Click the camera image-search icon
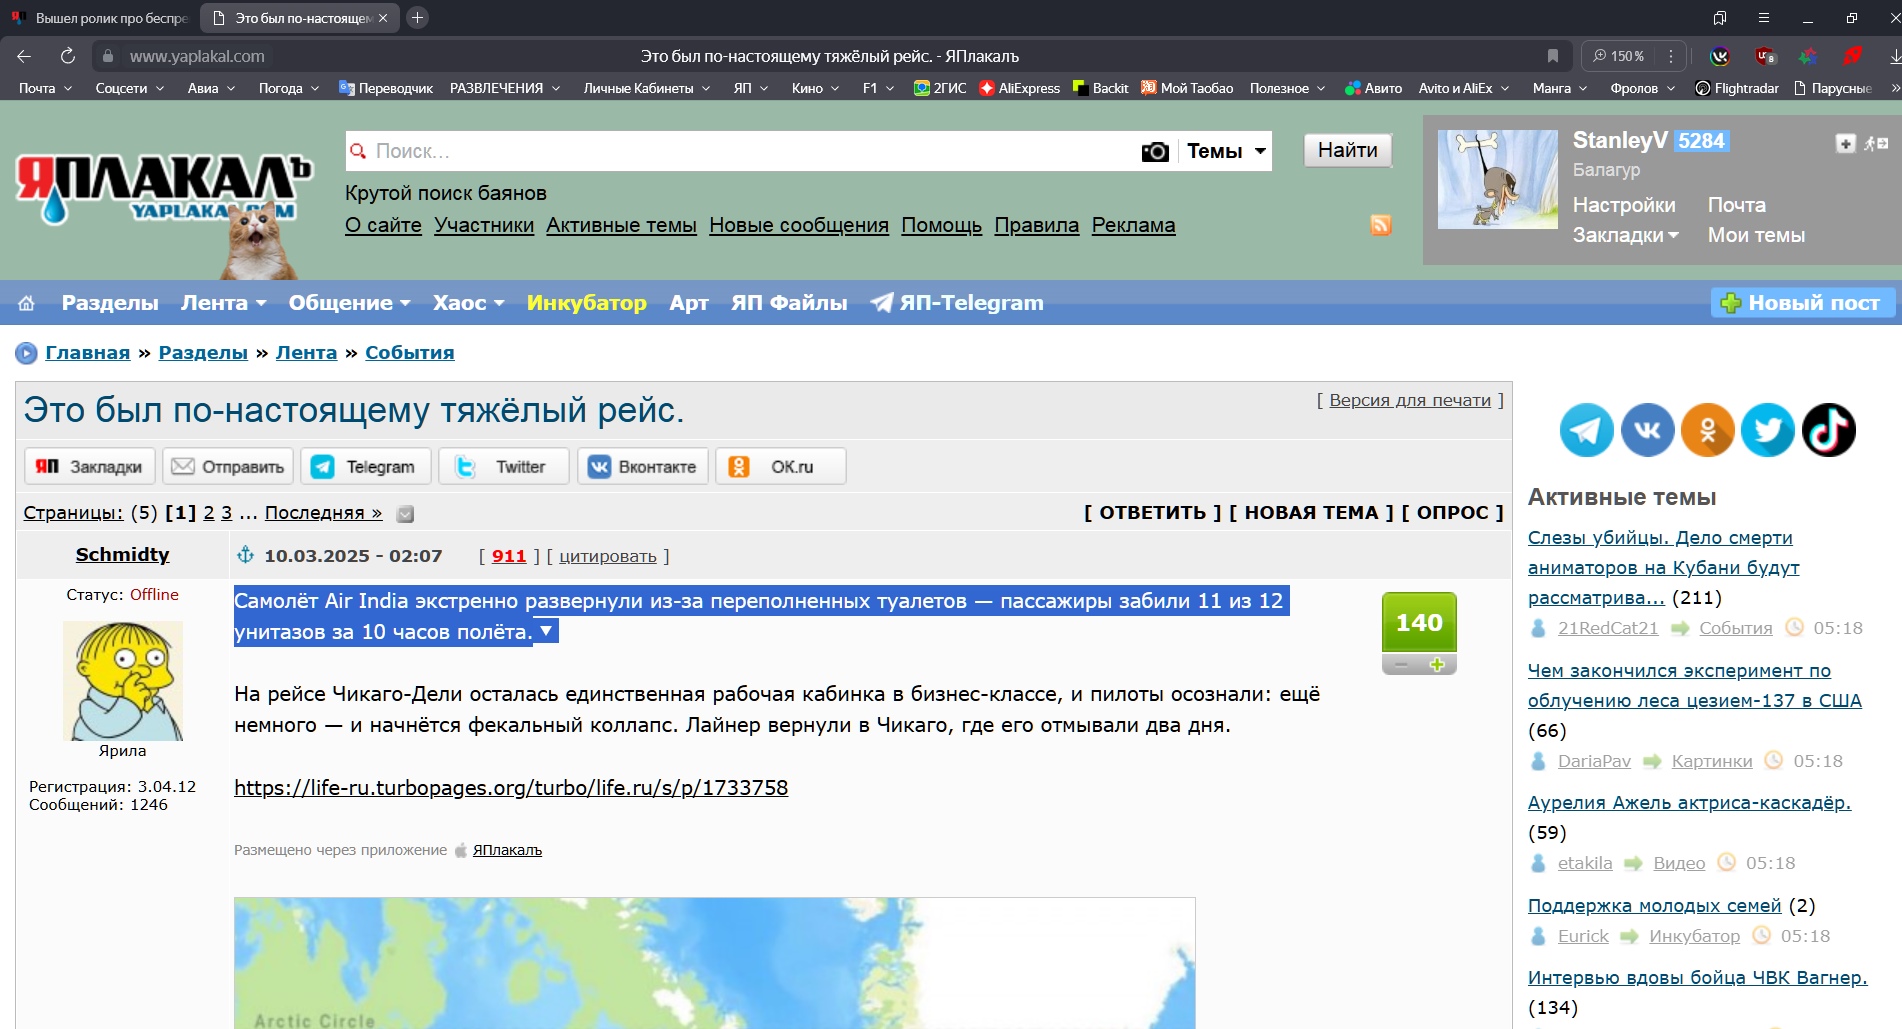This screenshot has width=1902, height=1029. click(x=1155, y=151)
